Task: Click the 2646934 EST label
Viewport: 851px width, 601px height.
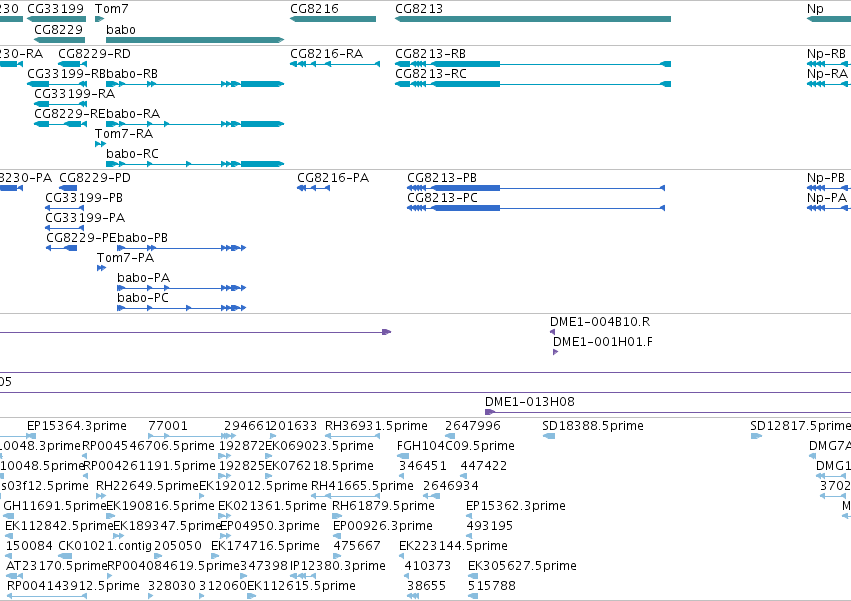Action: coord(450,486)
